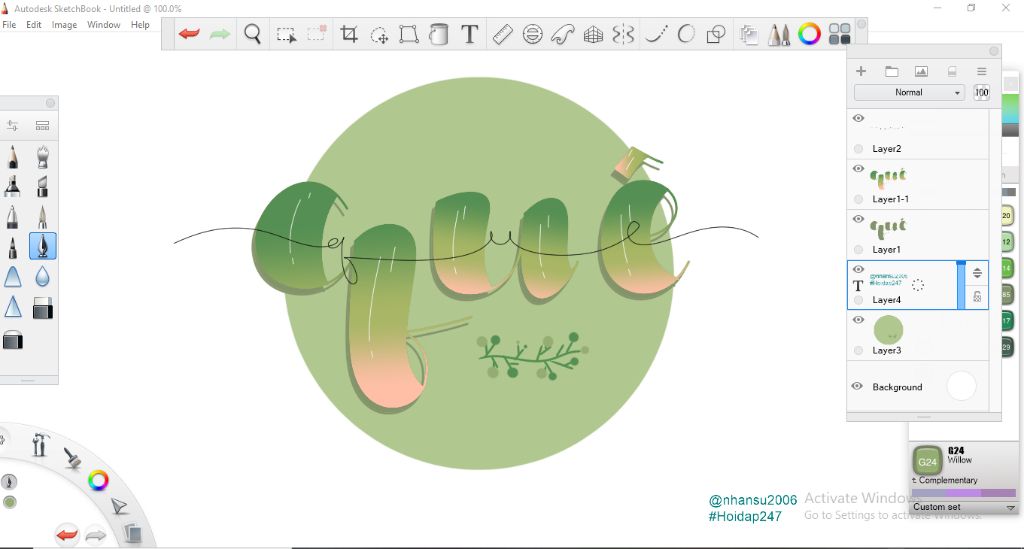Hide Layer1 with its eye icon
Screen dimensions: 1024x549
859,219
